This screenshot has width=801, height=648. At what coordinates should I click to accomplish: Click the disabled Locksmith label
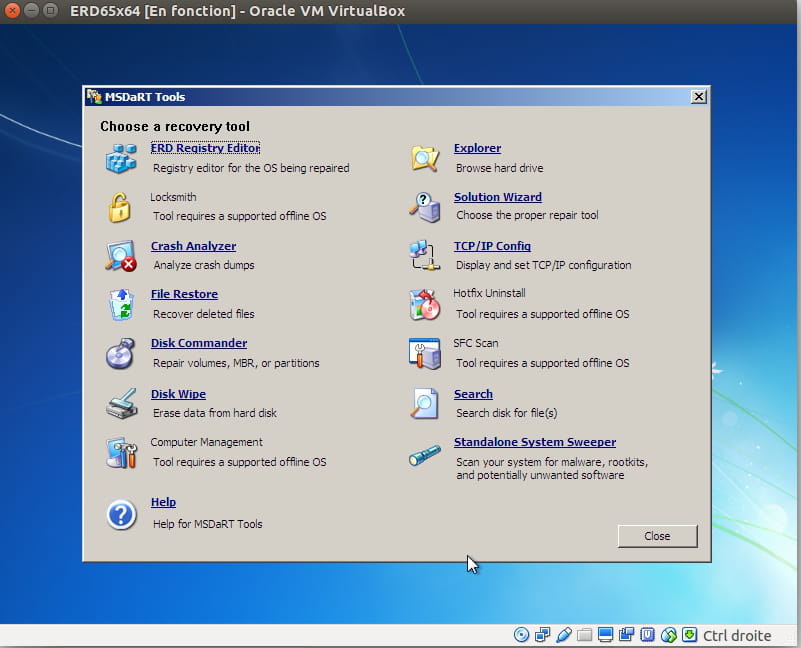[x=173, y=197]
